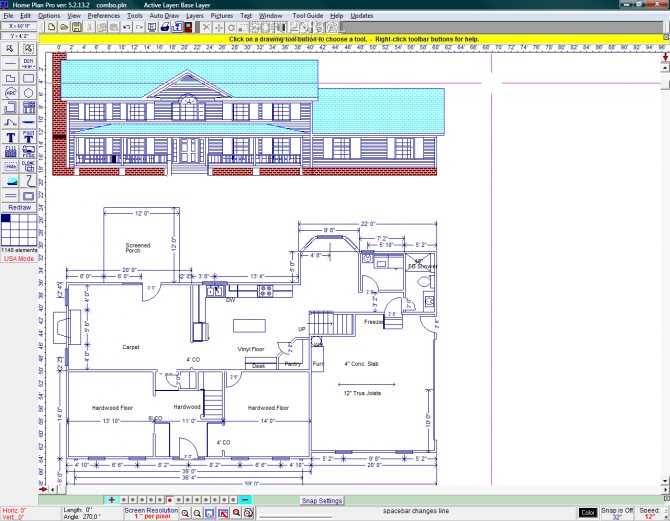Screen dimensions: 670x521
Task: Select the Fast Text tool
Action: (28, 137)
